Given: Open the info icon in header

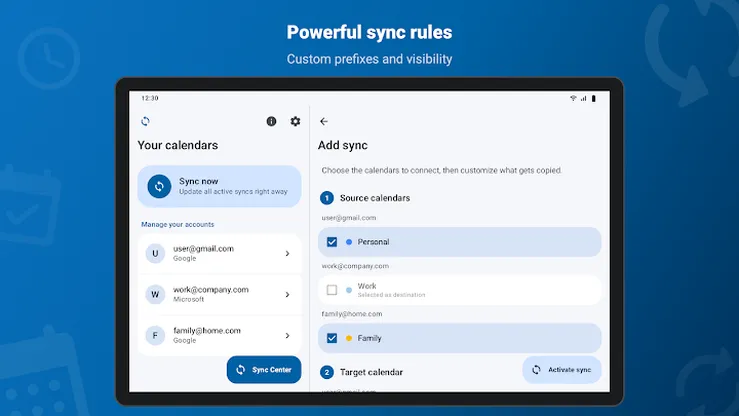Looking at the screenshot, I should (x=271, y=122).
